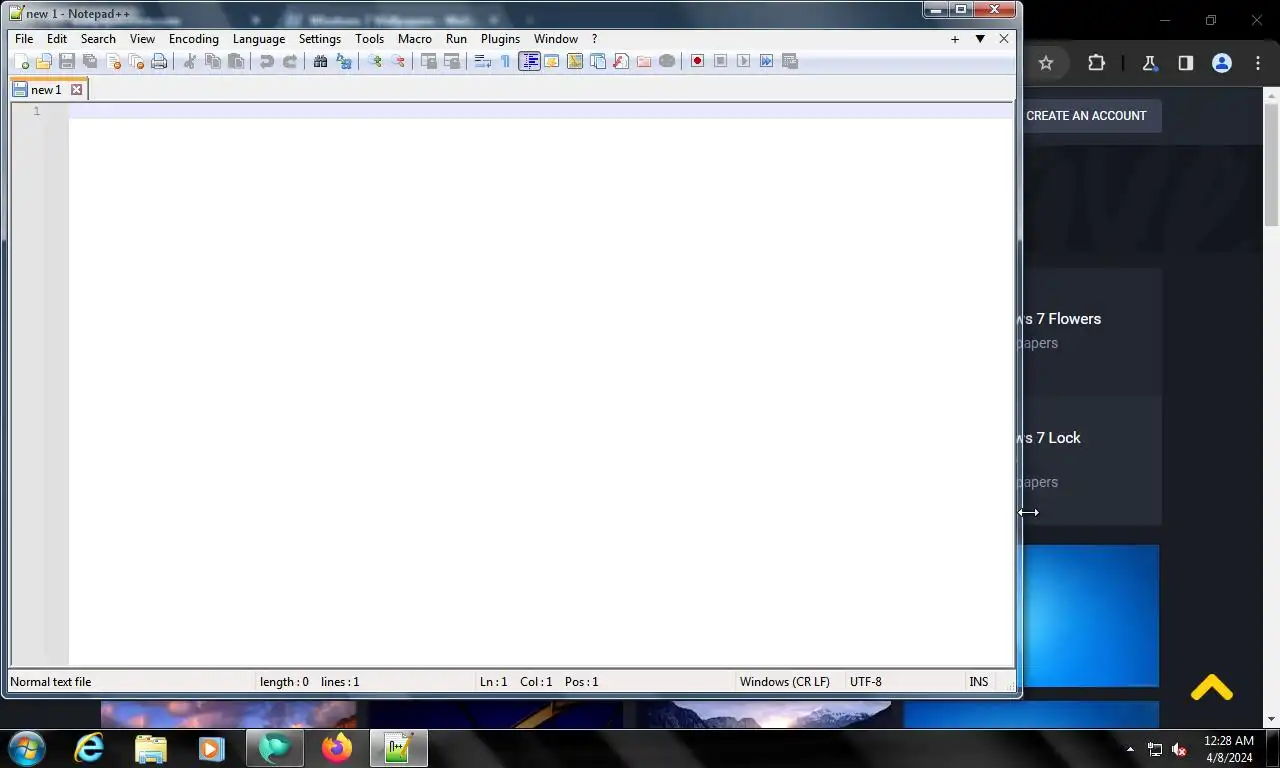The height and width of the screenshot is (768, 1280).
Task: Click the Save All toolbar icon
Action: click(x=90, y=61)
